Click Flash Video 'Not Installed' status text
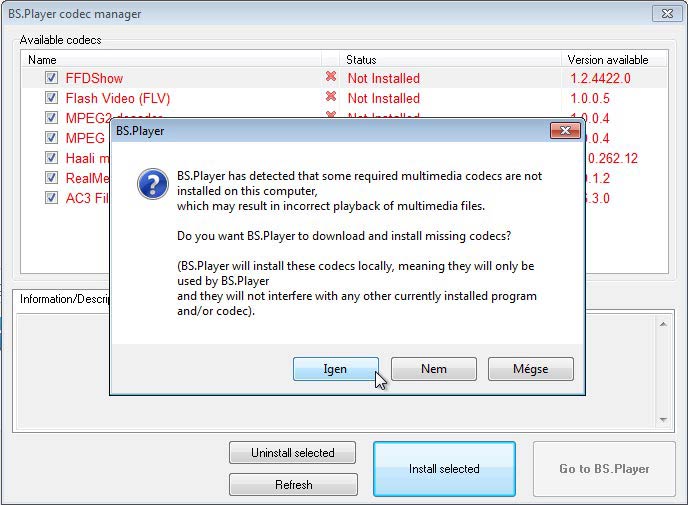This screenshot has height=505, width=688. (383, 98)
